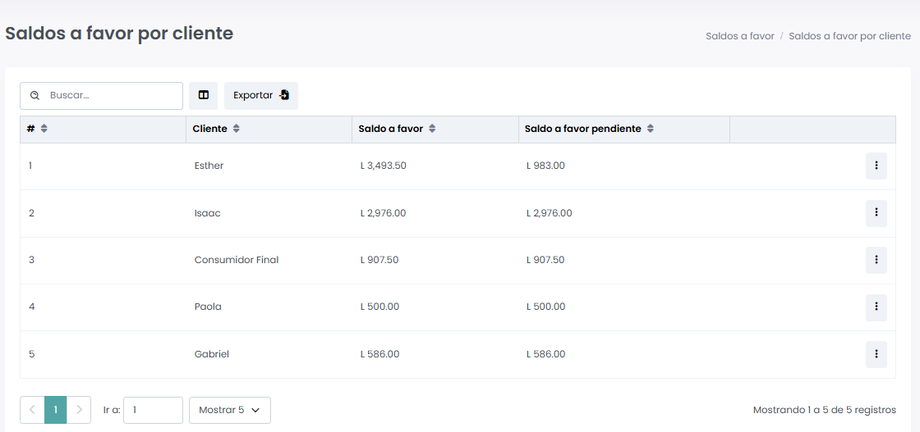This screenshot has height=432, width=920.
Task: Click the Exportar button
Action: (x=260, y=96)
